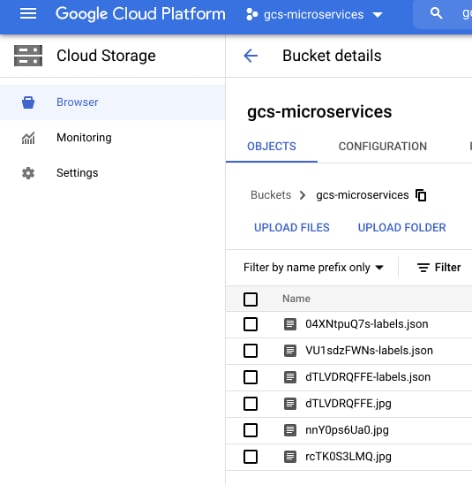Click the Browser bucket icon
Image resolution: width=472 pixels, height=486 pixels.
28,102
